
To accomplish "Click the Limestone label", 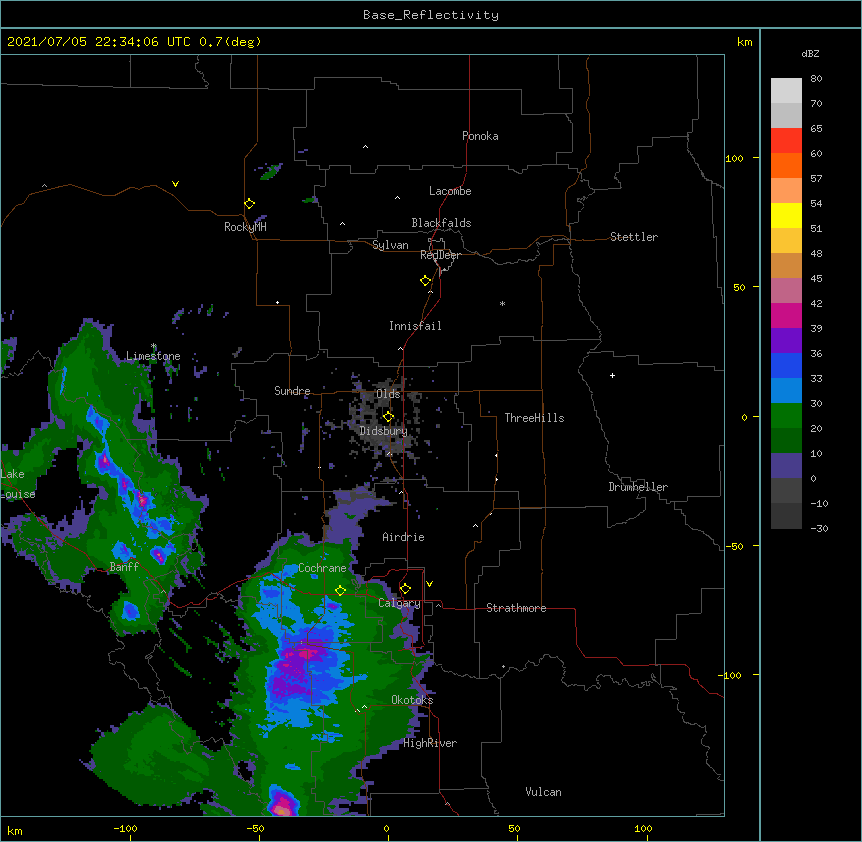I will pyautogui.click(x=153, y=356).
